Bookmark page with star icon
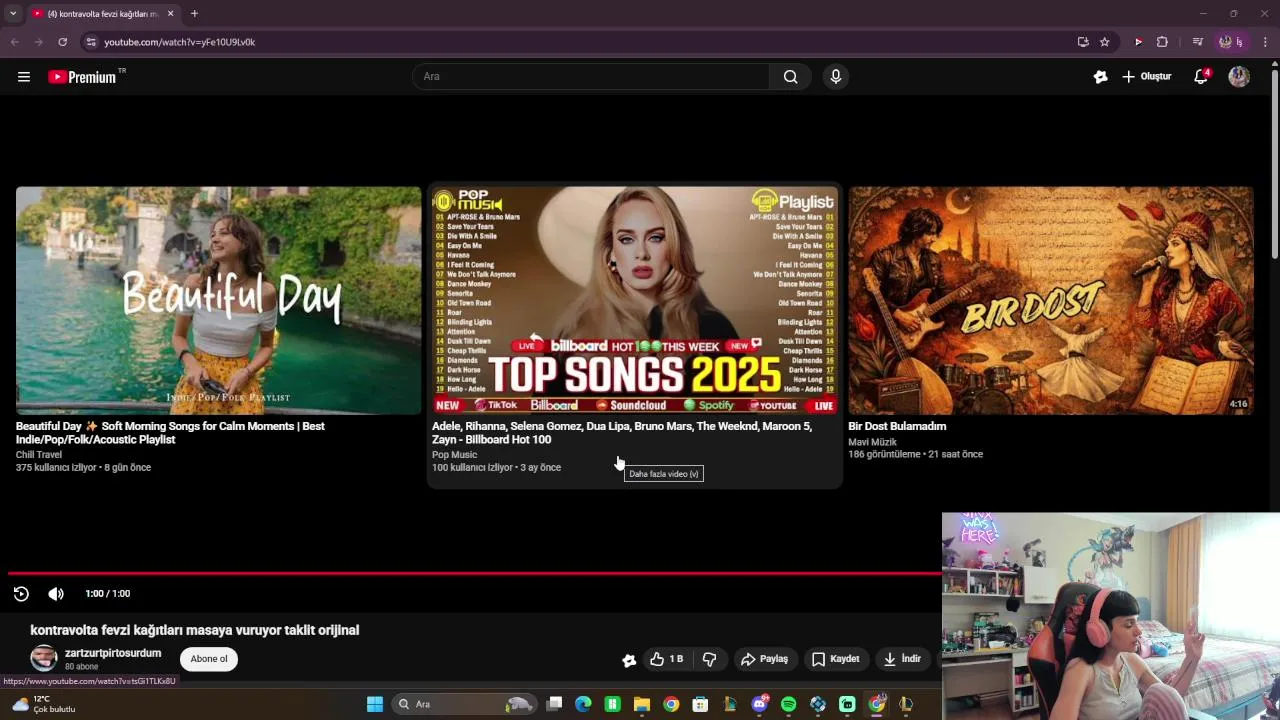Viewport: 1280px width, 720px height. click(x=1104, y=42)
